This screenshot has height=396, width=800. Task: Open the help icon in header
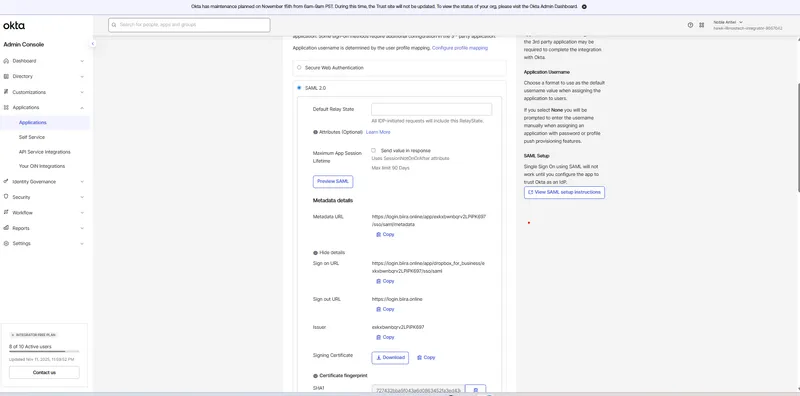(x=690, y=25)
